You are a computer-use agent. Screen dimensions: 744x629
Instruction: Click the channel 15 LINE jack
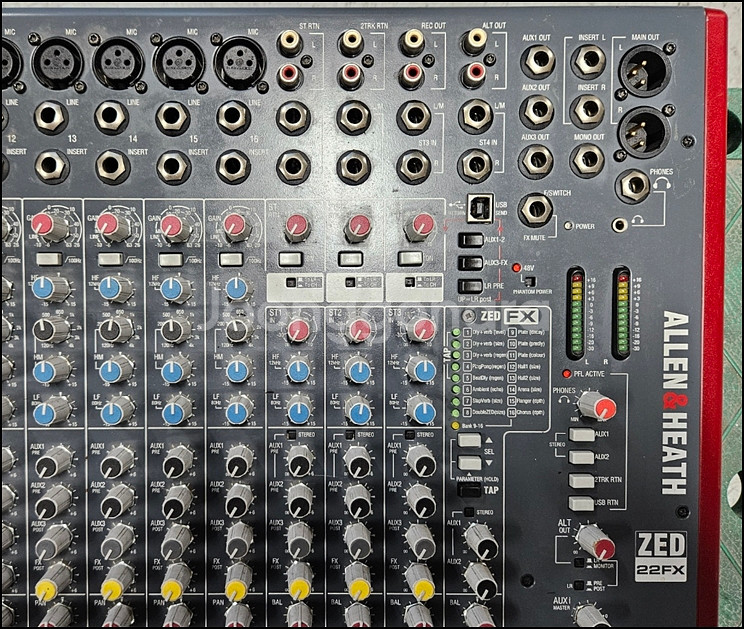pos(172,117)
